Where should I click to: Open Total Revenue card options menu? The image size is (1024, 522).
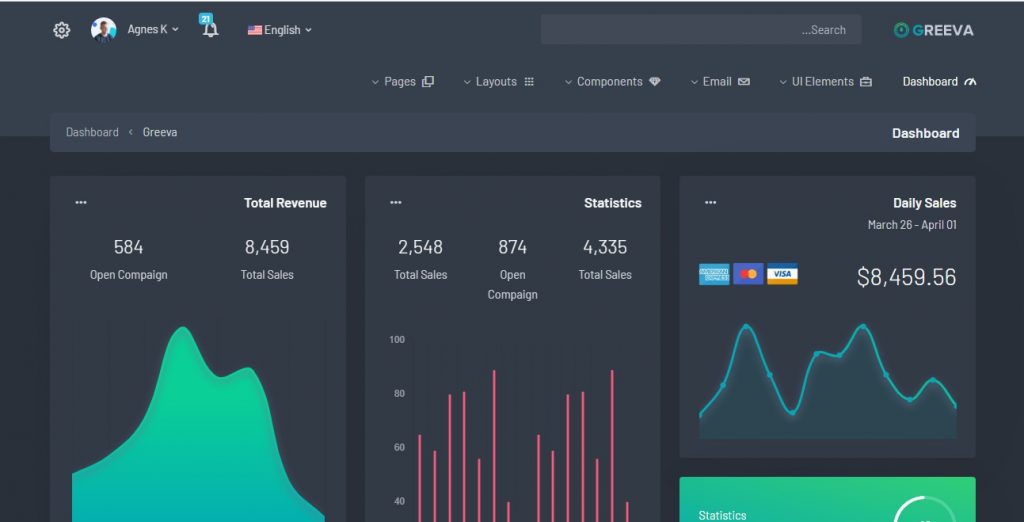81,203
